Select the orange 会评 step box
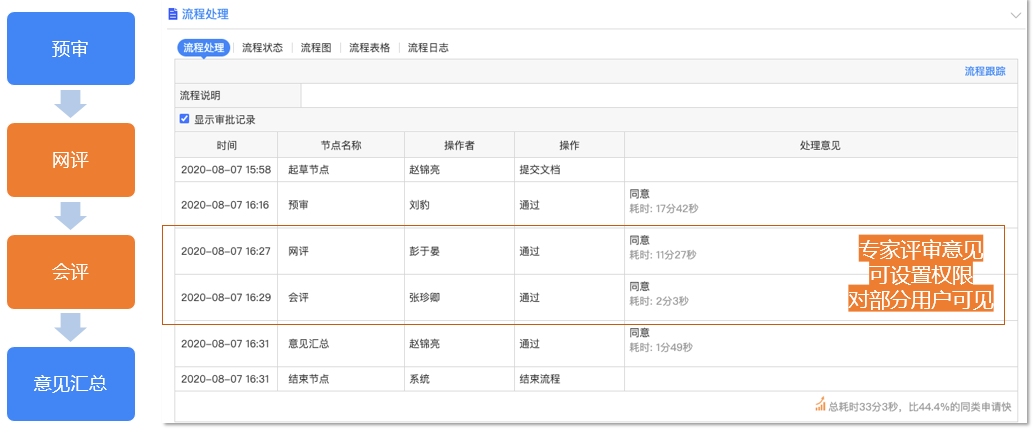Viewport: 1035px width, 436px height. [71, 272]
